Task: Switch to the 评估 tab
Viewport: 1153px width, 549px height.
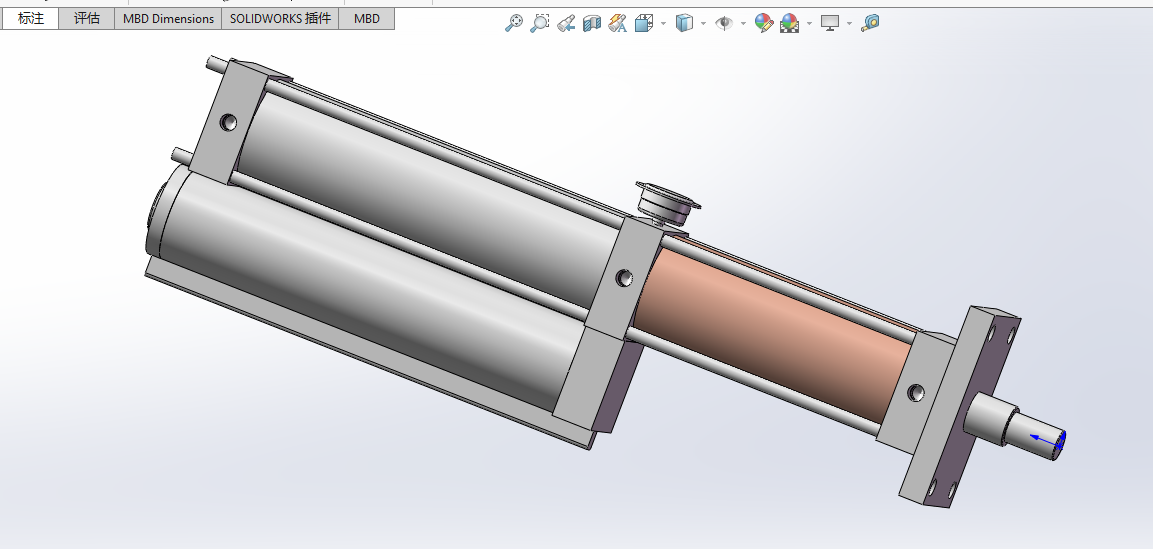Action: coord(87,18)
